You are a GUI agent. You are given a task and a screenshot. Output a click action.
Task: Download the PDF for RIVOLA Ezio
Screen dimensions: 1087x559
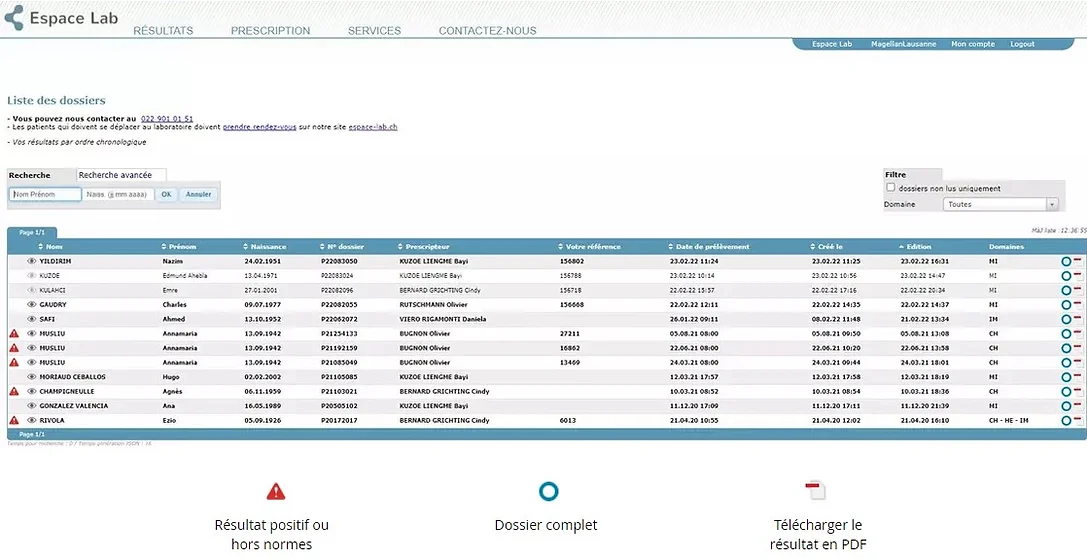tap(1078, 420)
